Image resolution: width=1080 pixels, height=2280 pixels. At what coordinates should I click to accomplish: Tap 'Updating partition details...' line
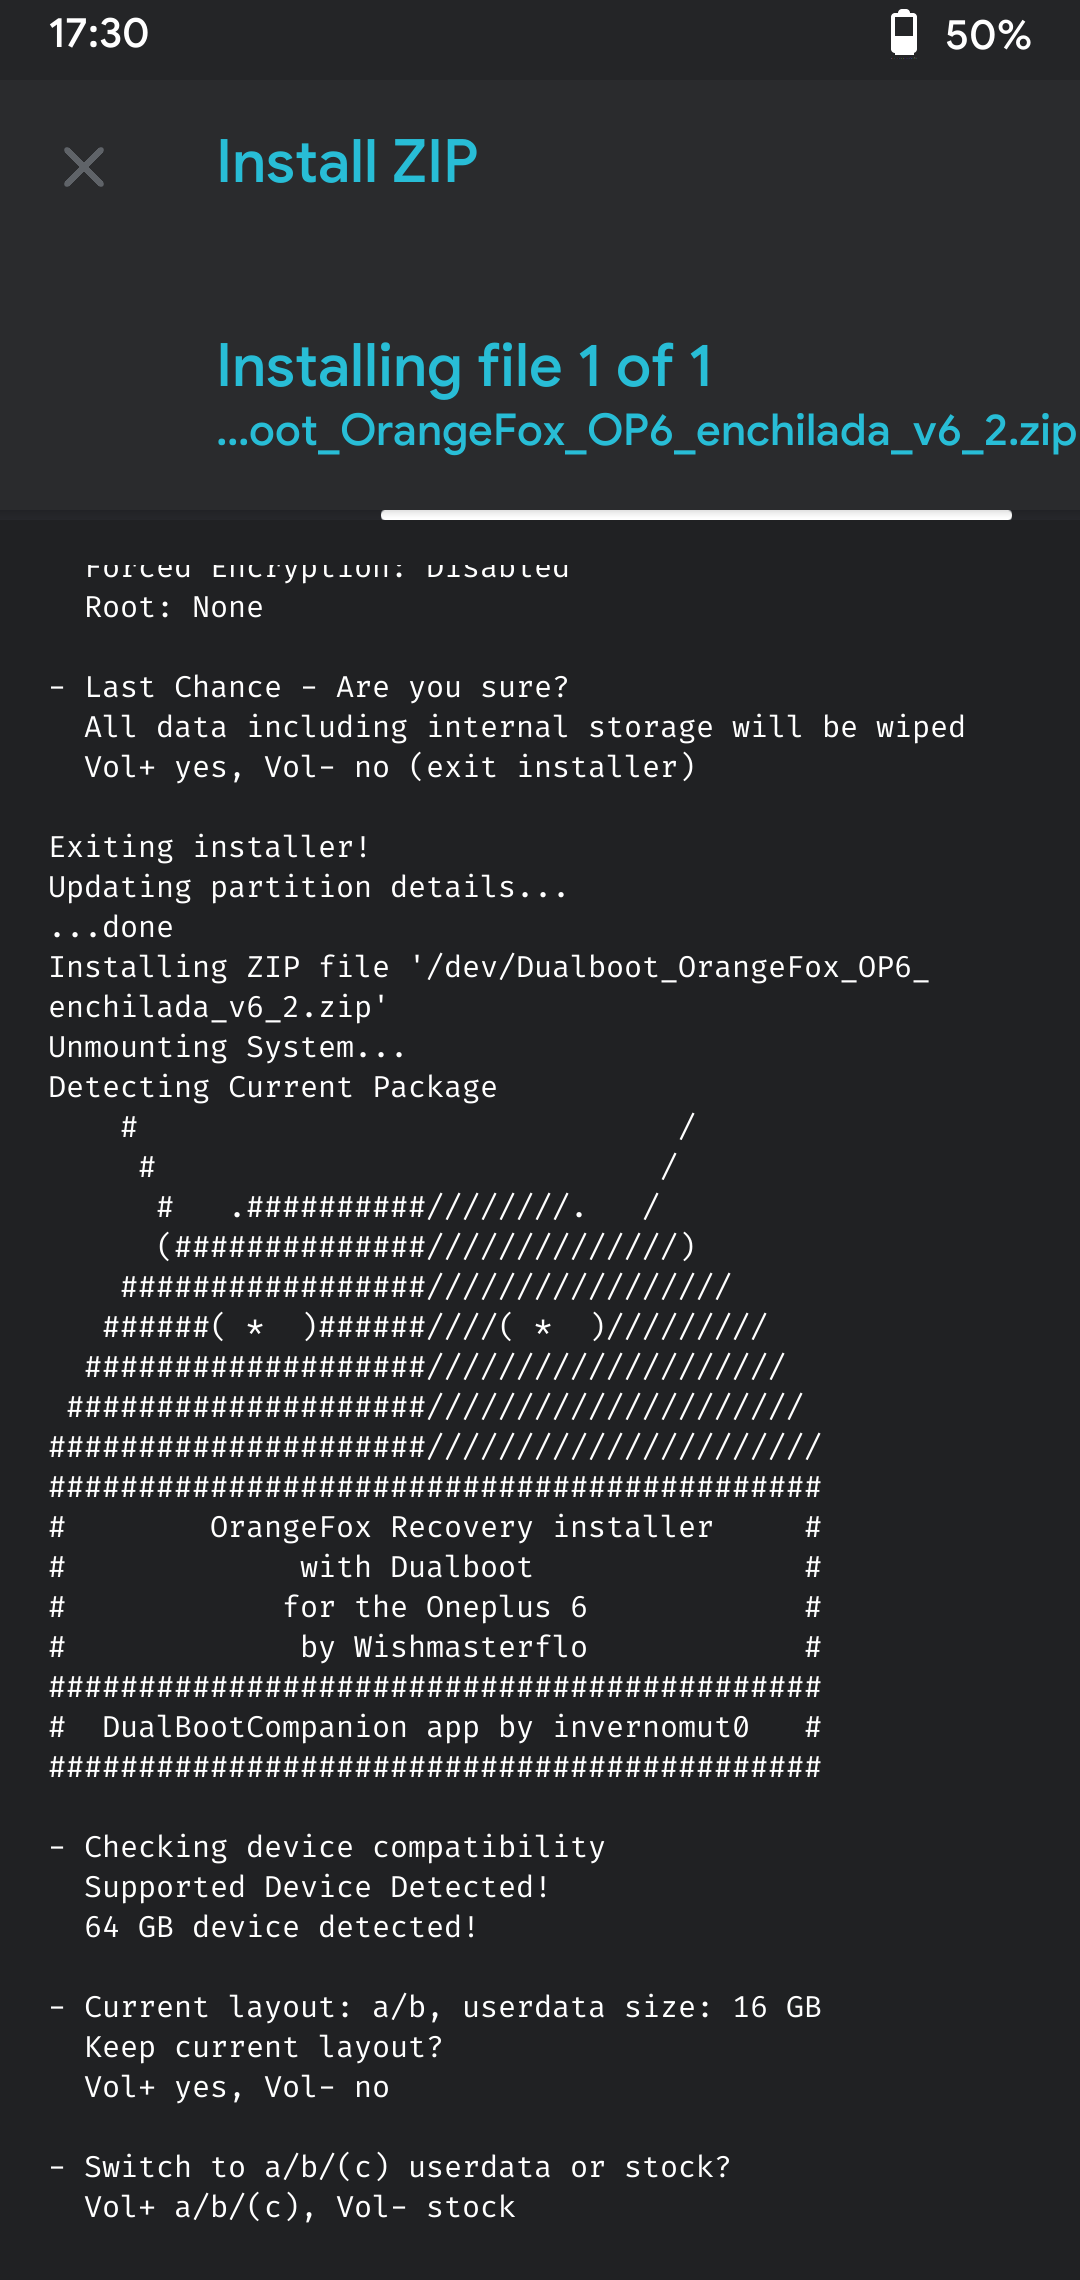[308, 888]
